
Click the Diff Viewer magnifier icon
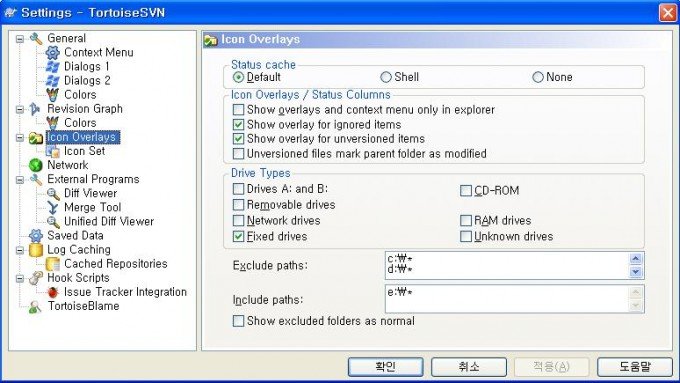[x=52, y=193]
